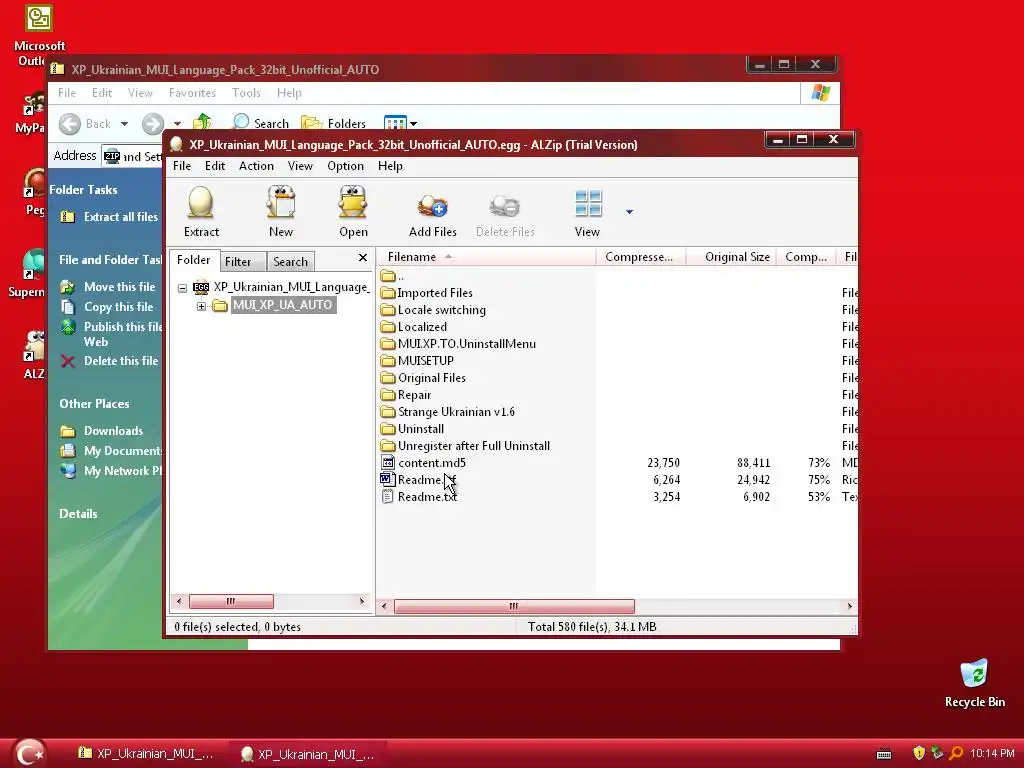This screenshot has height=768, width=1024.
Task: Click the Search button in Explorer toolbar
Action: pyautogui.click(x=261, y=123)
